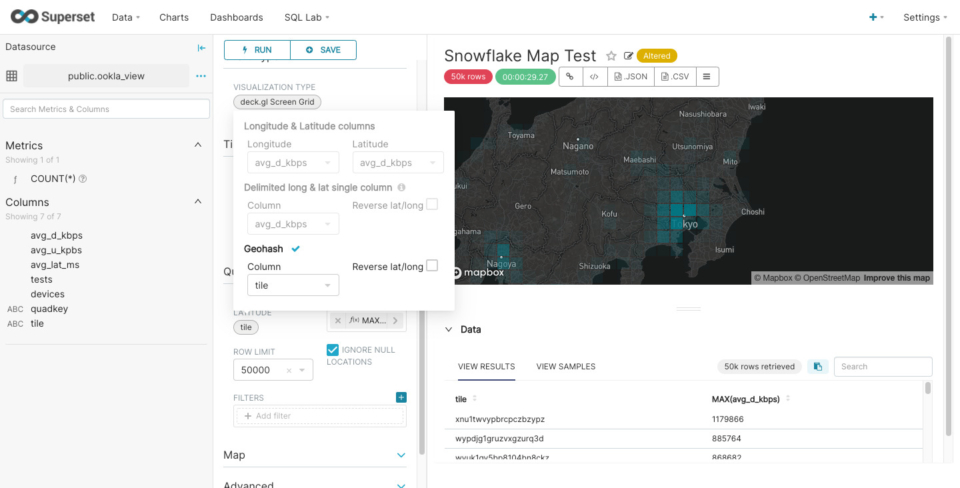Open the plus new-item menu

click(876, 17)
